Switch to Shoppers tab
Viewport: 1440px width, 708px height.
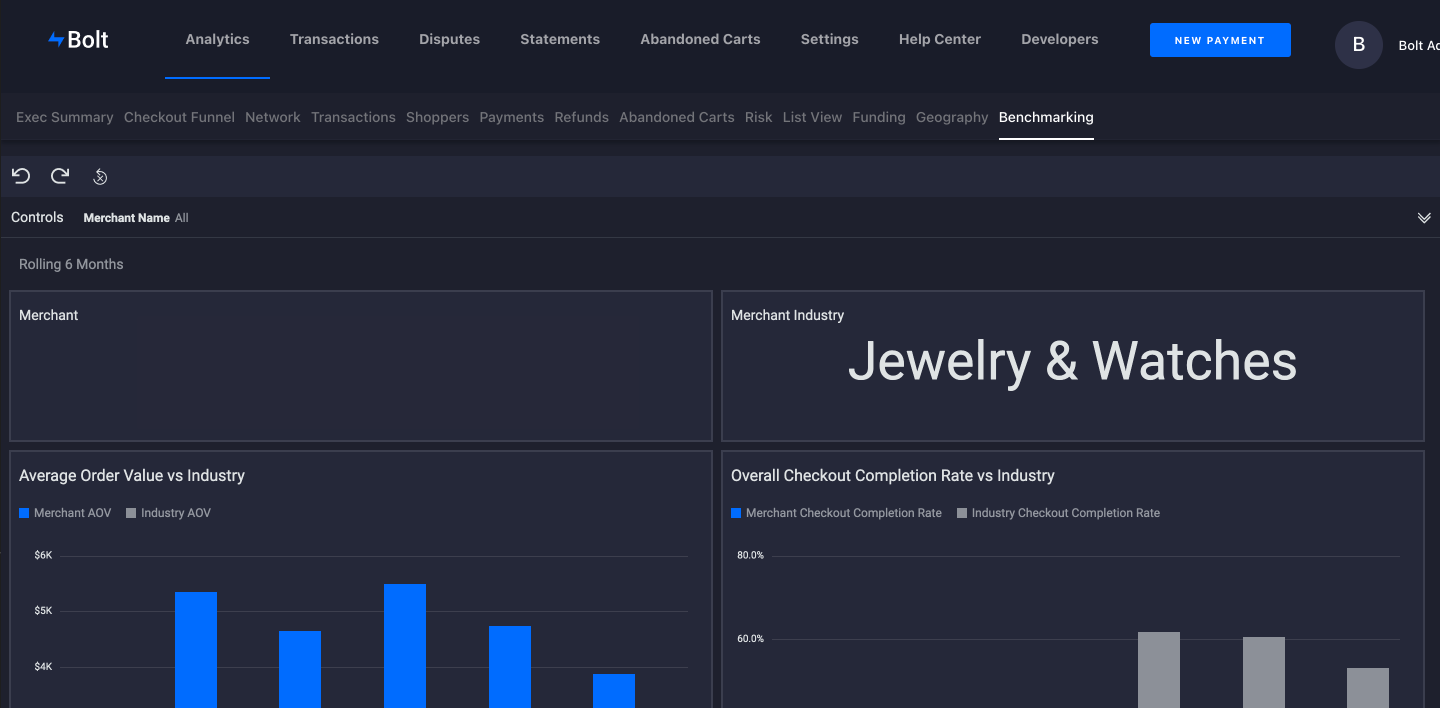tap(437, 117)
